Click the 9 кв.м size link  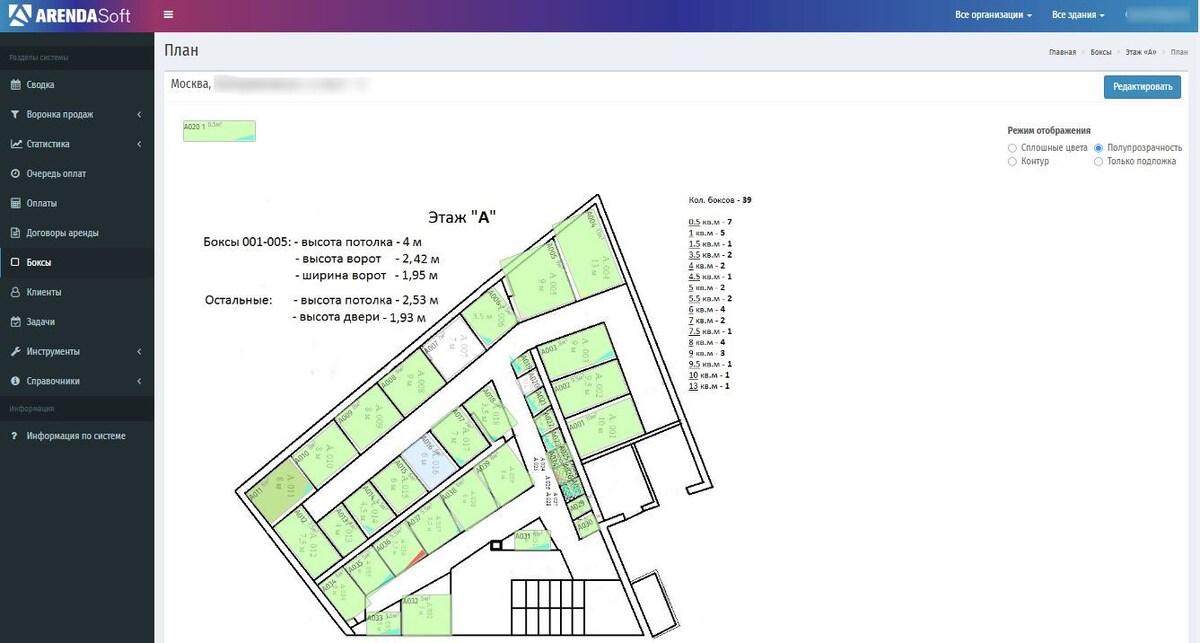703,353
